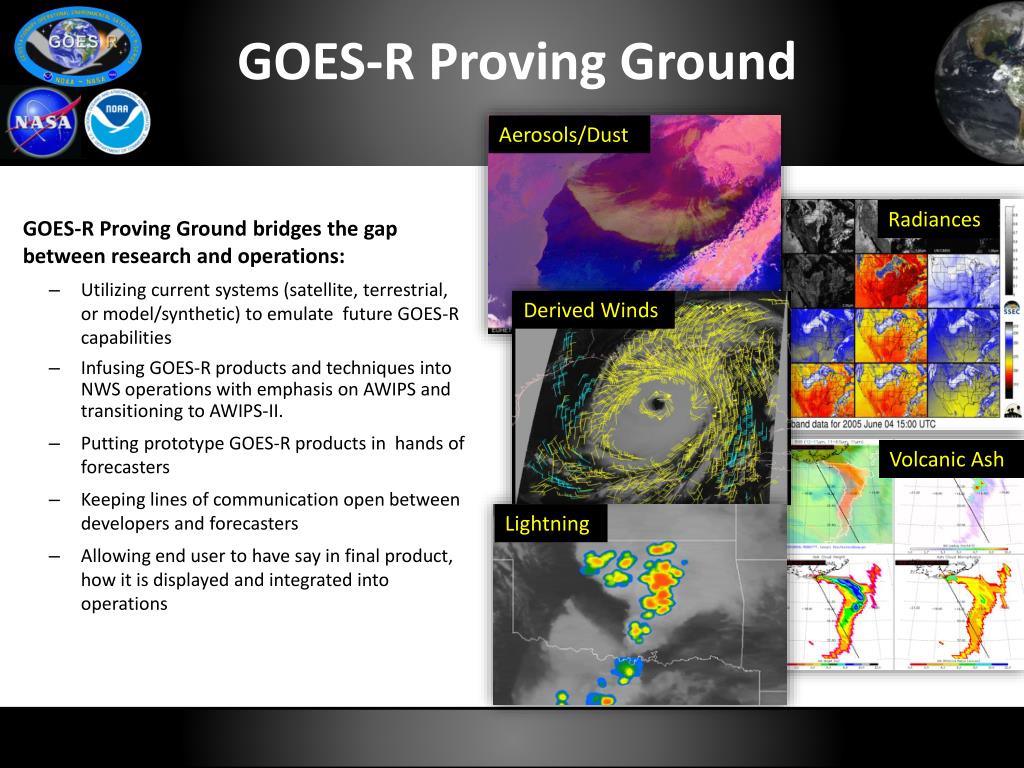Open the Lightning satellite image

point(640,605)
